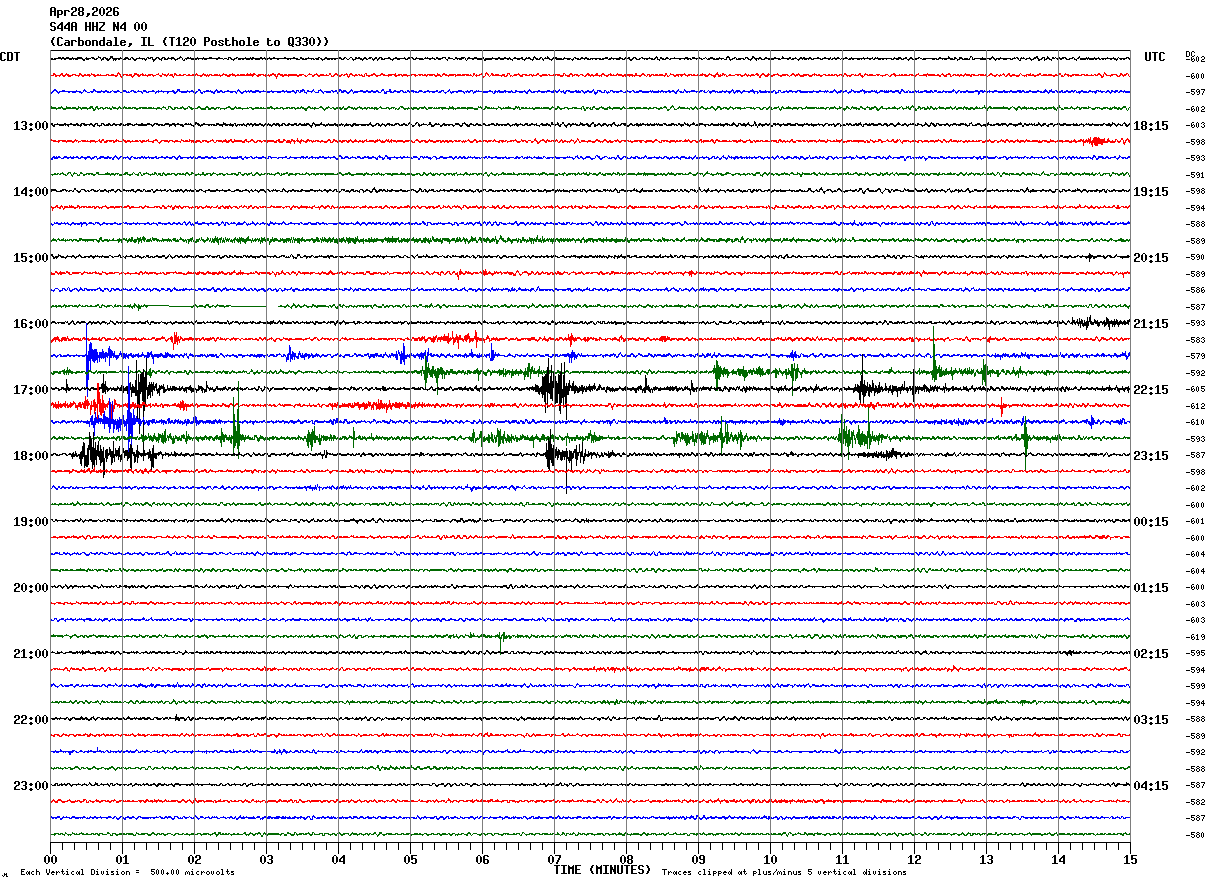This screenshot has height=886, width=1210.
Task: Select the 21:00 CDT row label
Action: (x=31, y=654)
